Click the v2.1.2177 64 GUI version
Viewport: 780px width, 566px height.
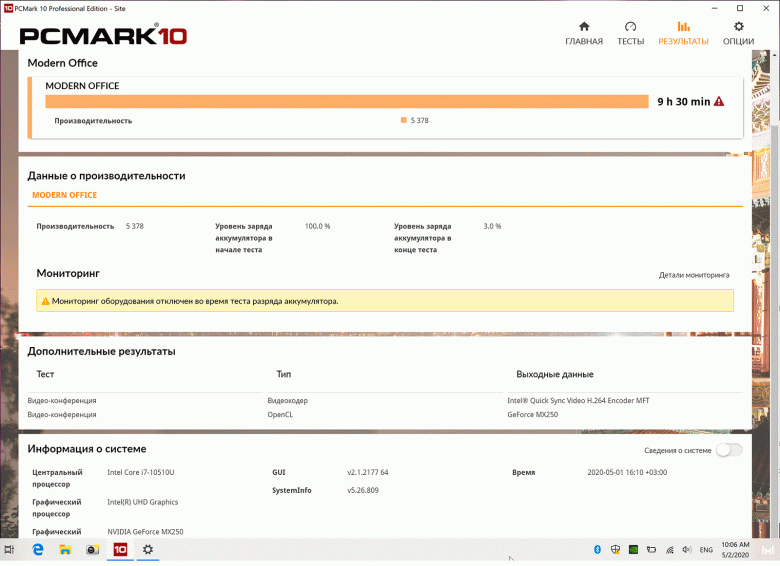click(368, 472)
